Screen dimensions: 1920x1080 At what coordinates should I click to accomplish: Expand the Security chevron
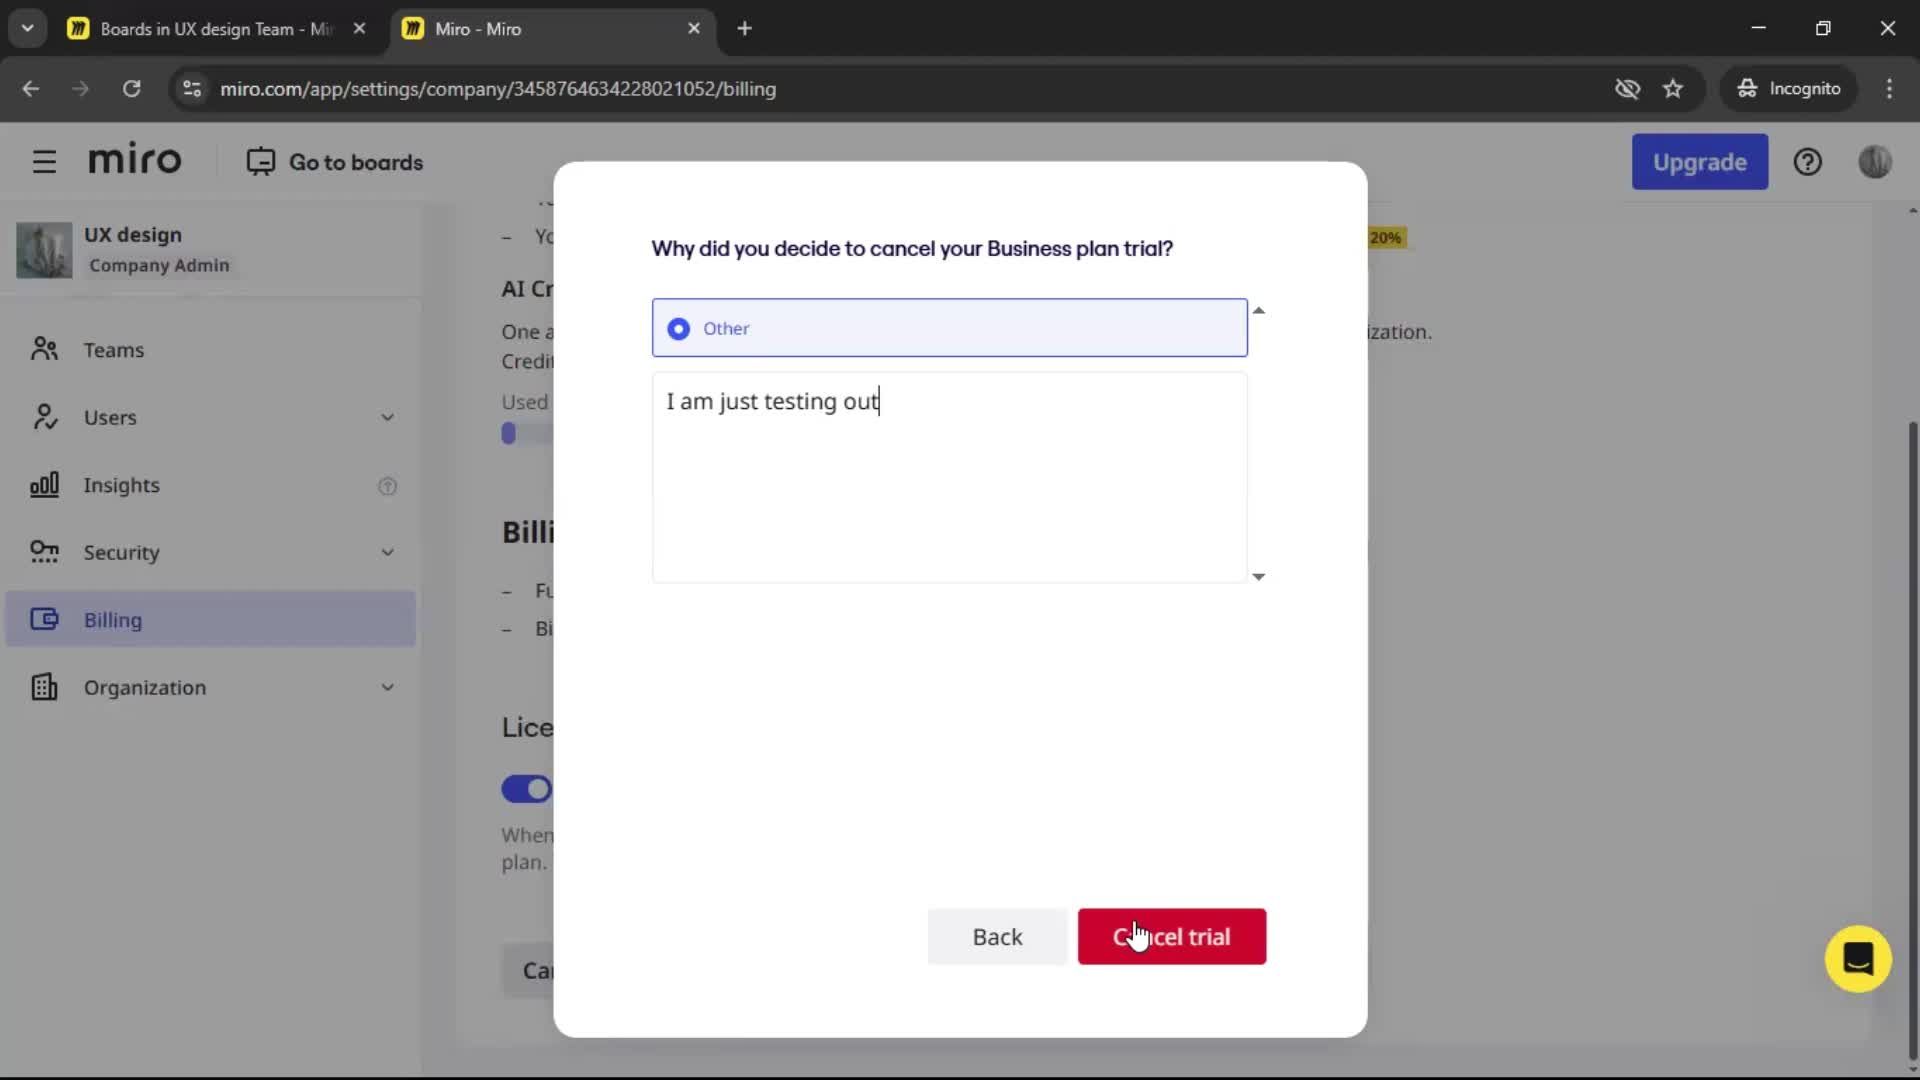[x=387, y=553]
